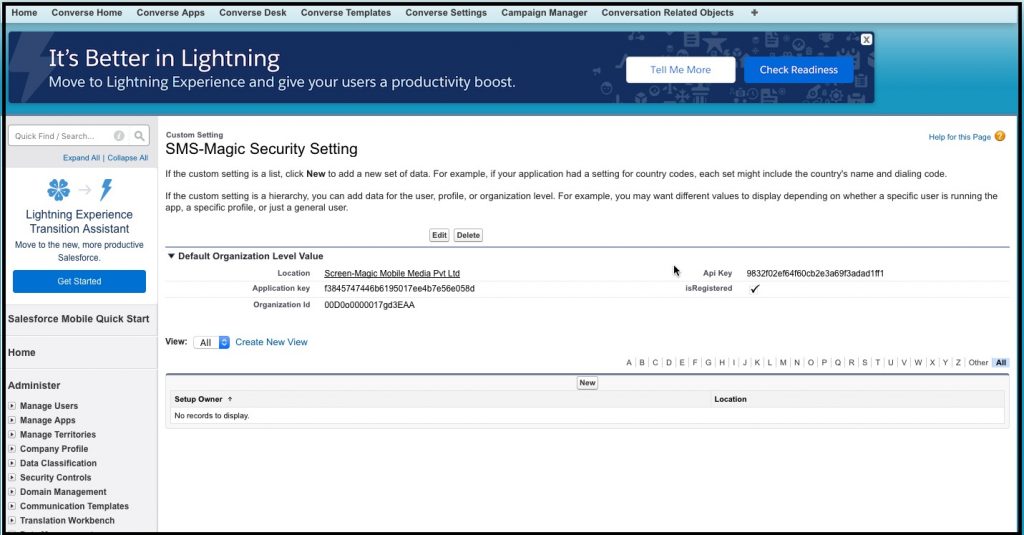Click the Location column header

click(730, 399)
